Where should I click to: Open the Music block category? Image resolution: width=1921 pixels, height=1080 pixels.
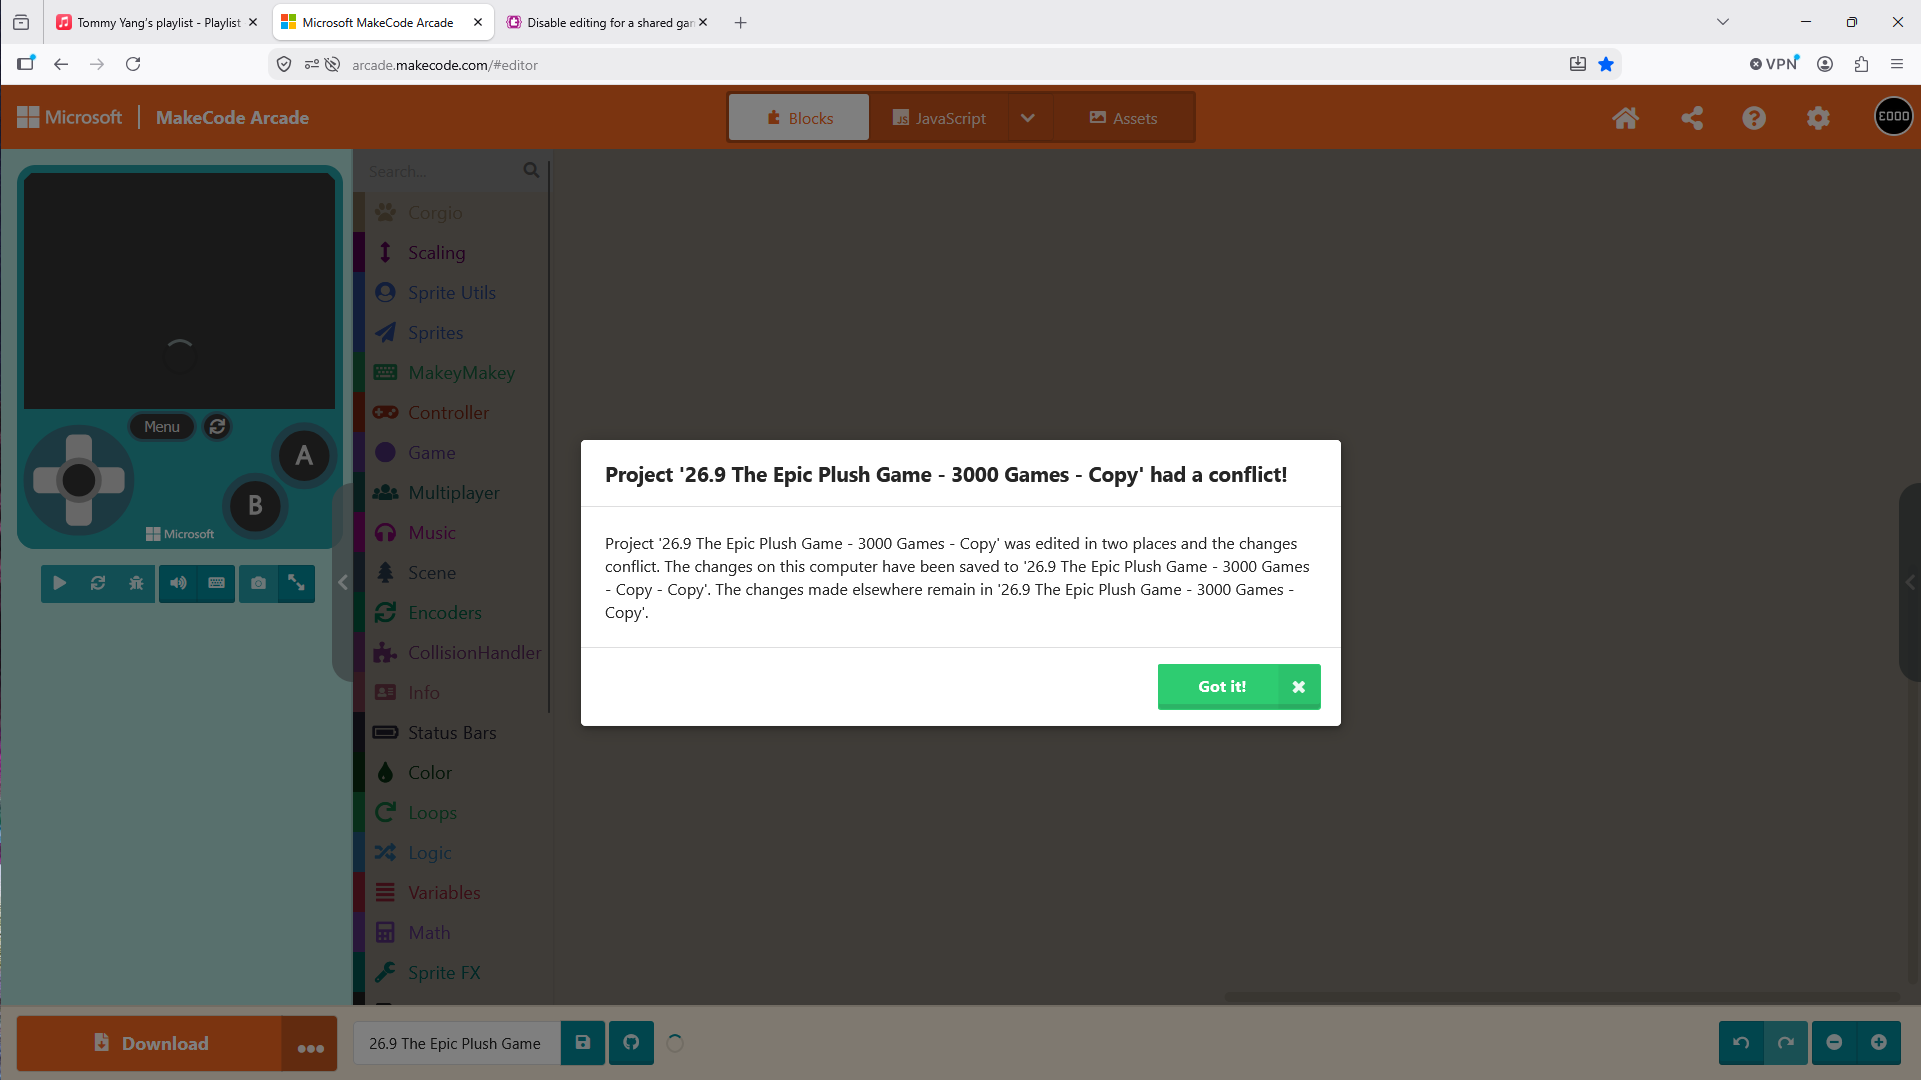[451, 533]
